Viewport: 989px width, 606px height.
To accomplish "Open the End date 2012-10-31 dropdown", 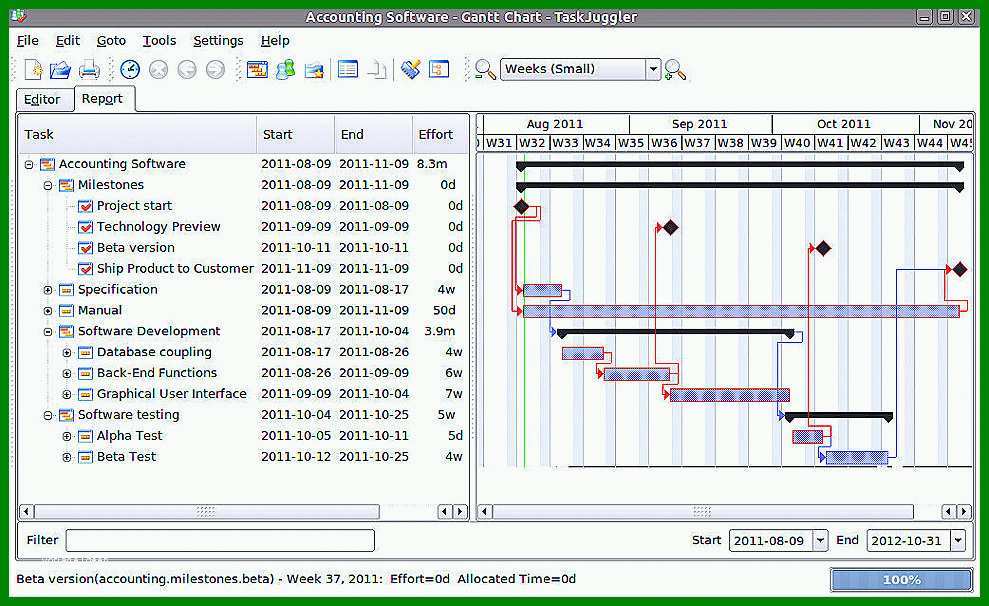I will [958, 540].
